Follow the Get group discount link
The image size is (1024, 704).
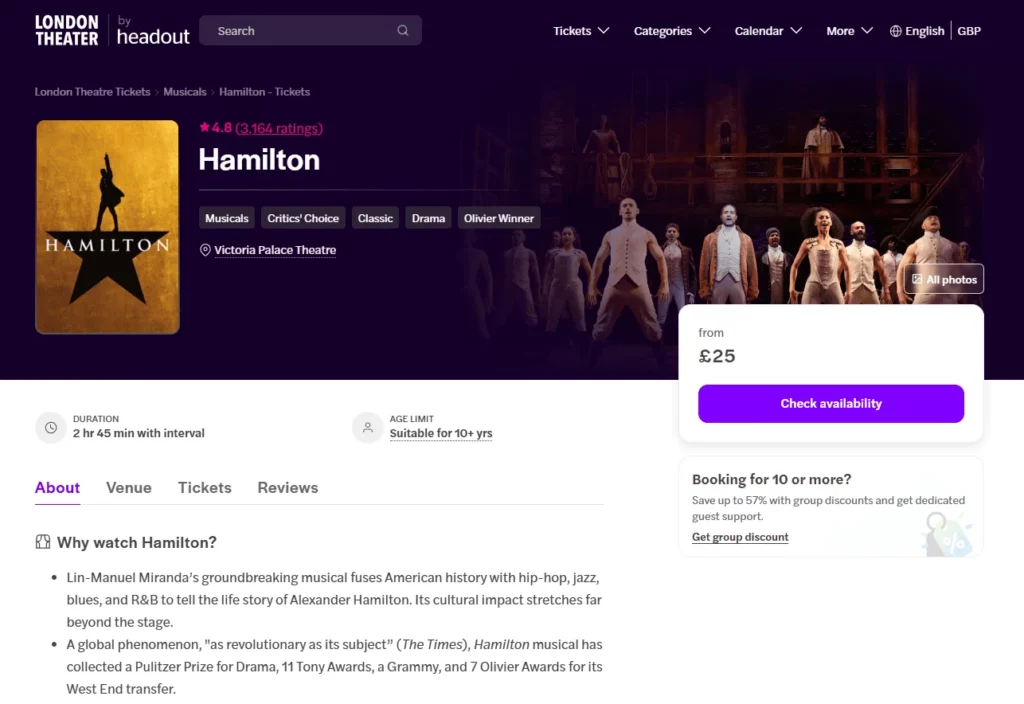740,537
